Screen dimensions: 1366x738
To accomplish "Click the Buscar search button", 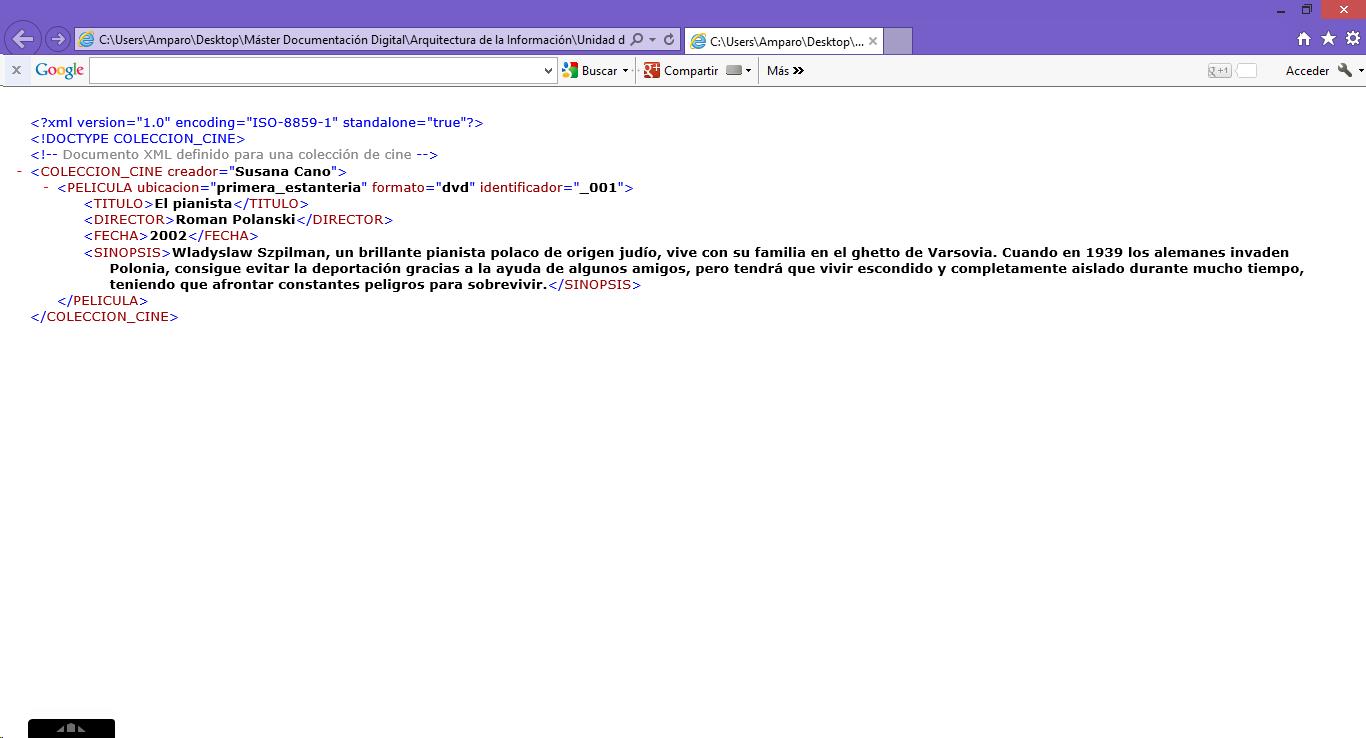I will [x=590, y=70].
